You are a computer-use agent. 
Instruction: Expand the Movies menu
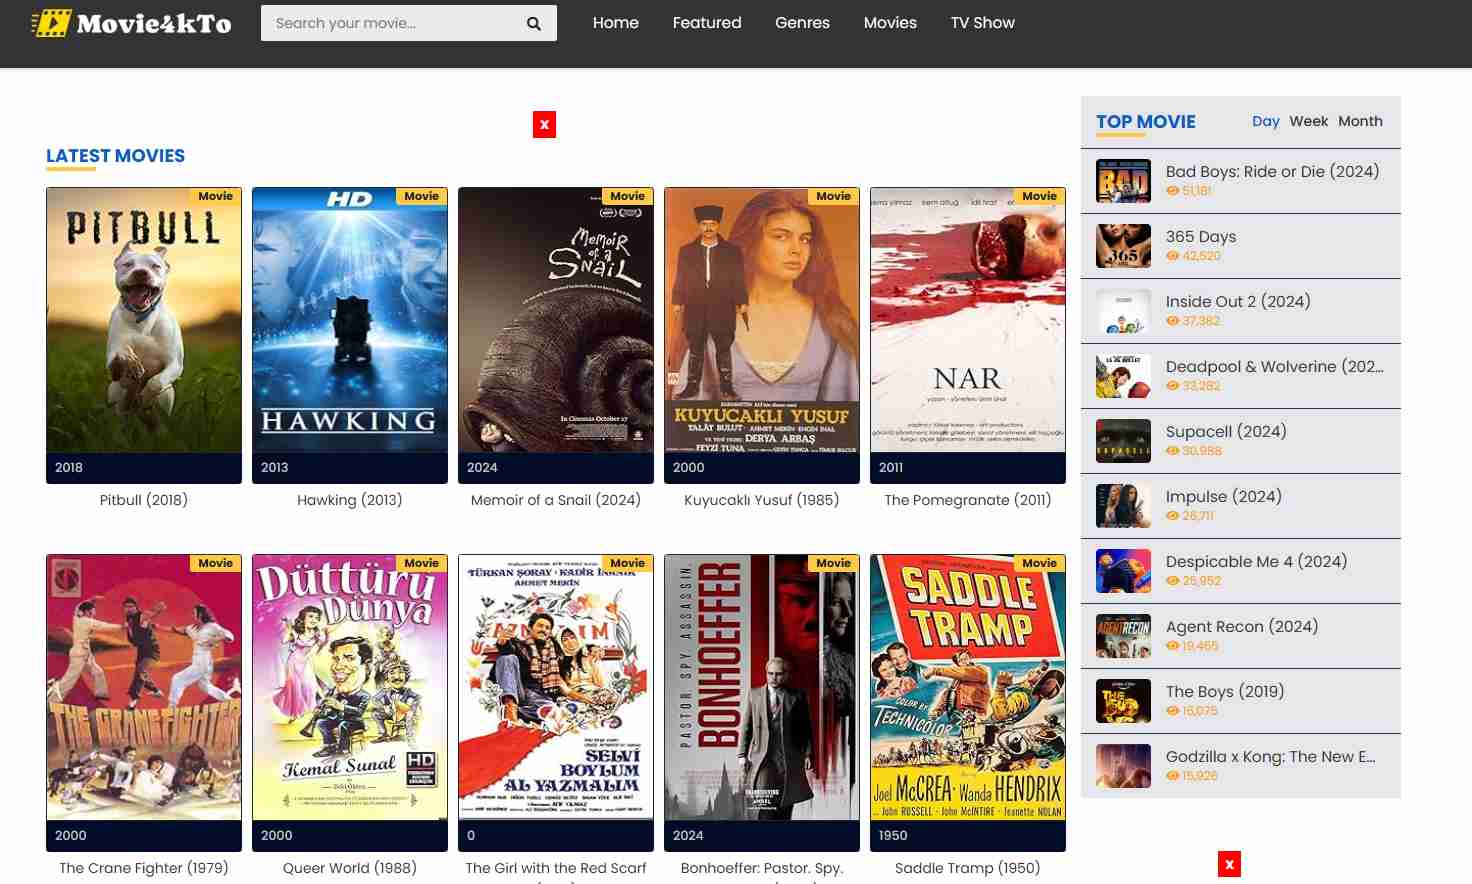(x=890, y=23)
